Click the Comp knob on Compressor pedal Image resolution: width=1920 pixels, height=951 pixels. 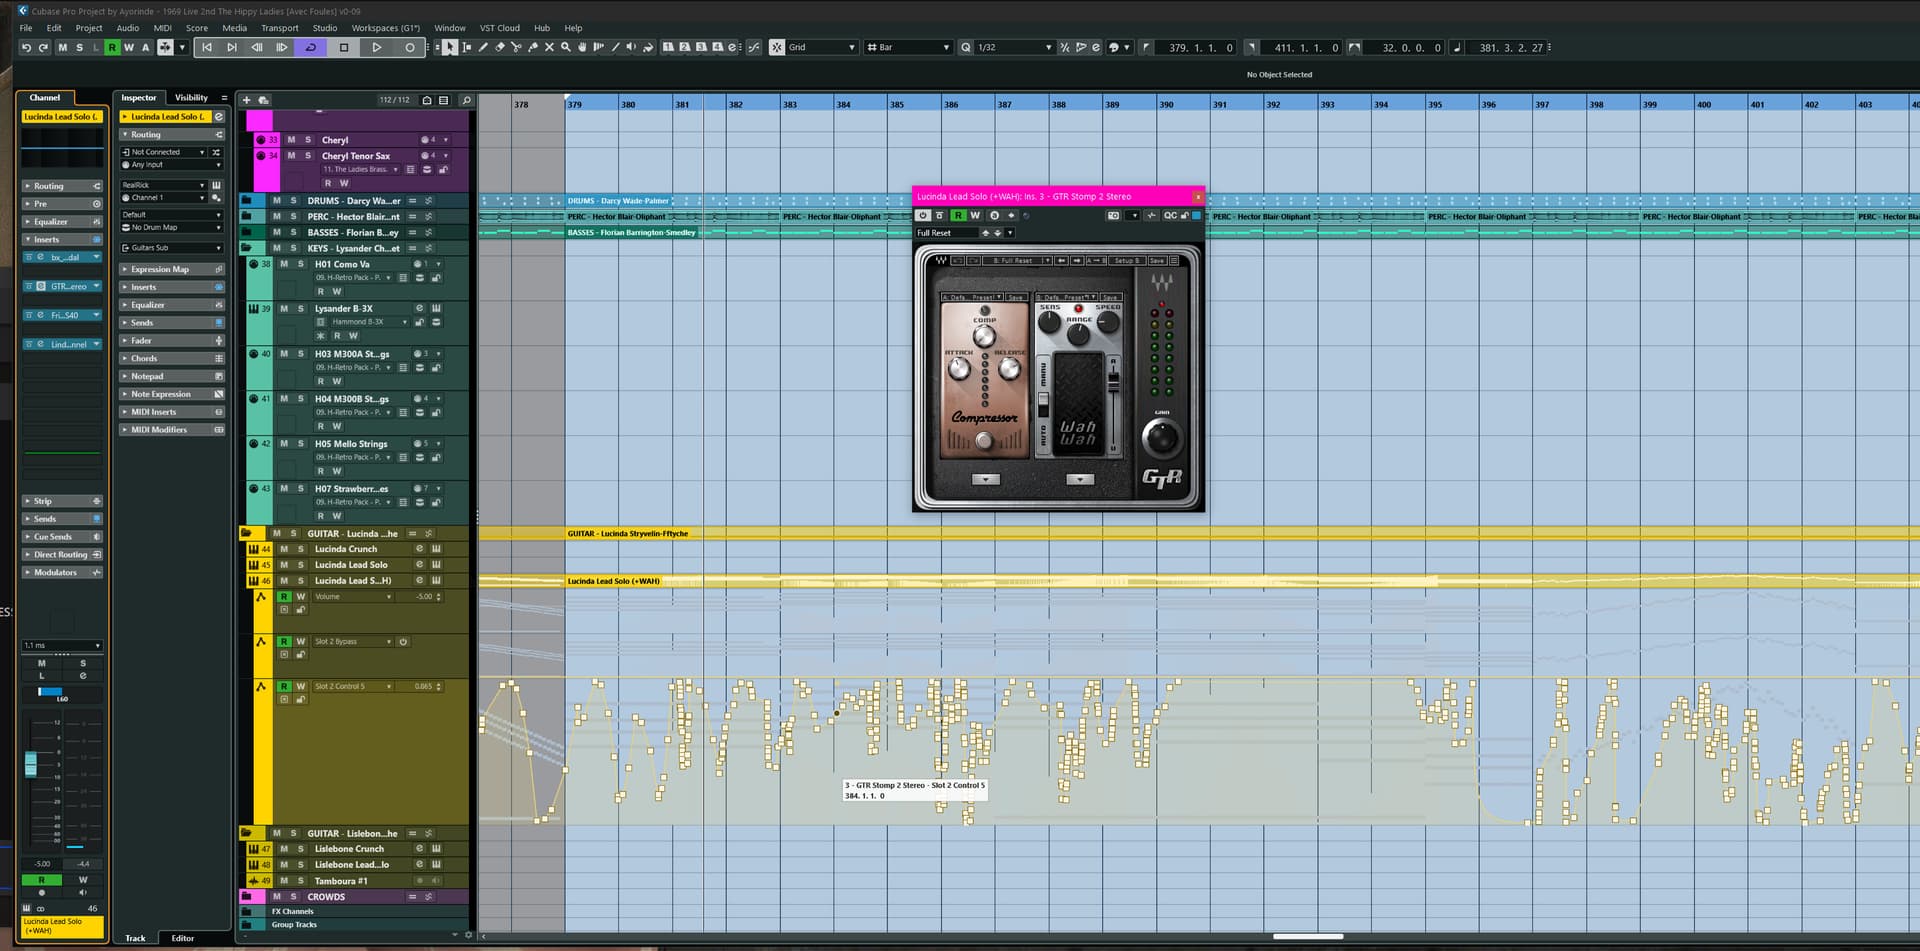(x=984, y=336)
